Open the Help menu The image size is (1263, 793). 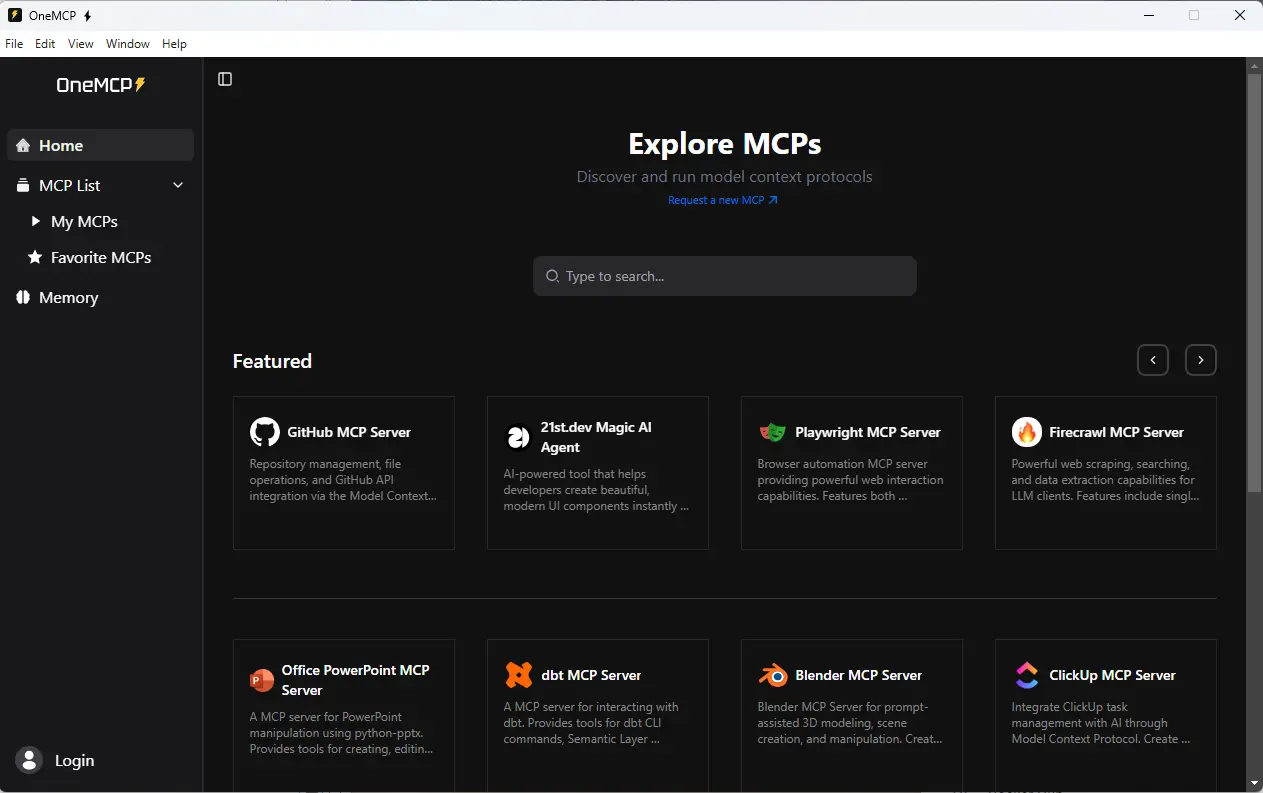(175, 44)
